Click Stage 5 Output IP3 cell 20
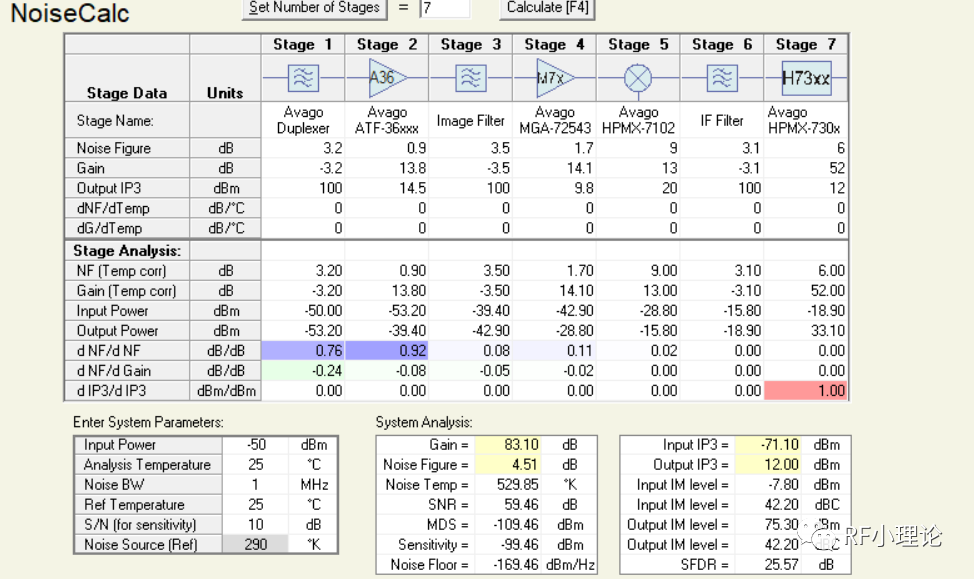The width and height of the screenshot is (974, 579). coord(638,188)
